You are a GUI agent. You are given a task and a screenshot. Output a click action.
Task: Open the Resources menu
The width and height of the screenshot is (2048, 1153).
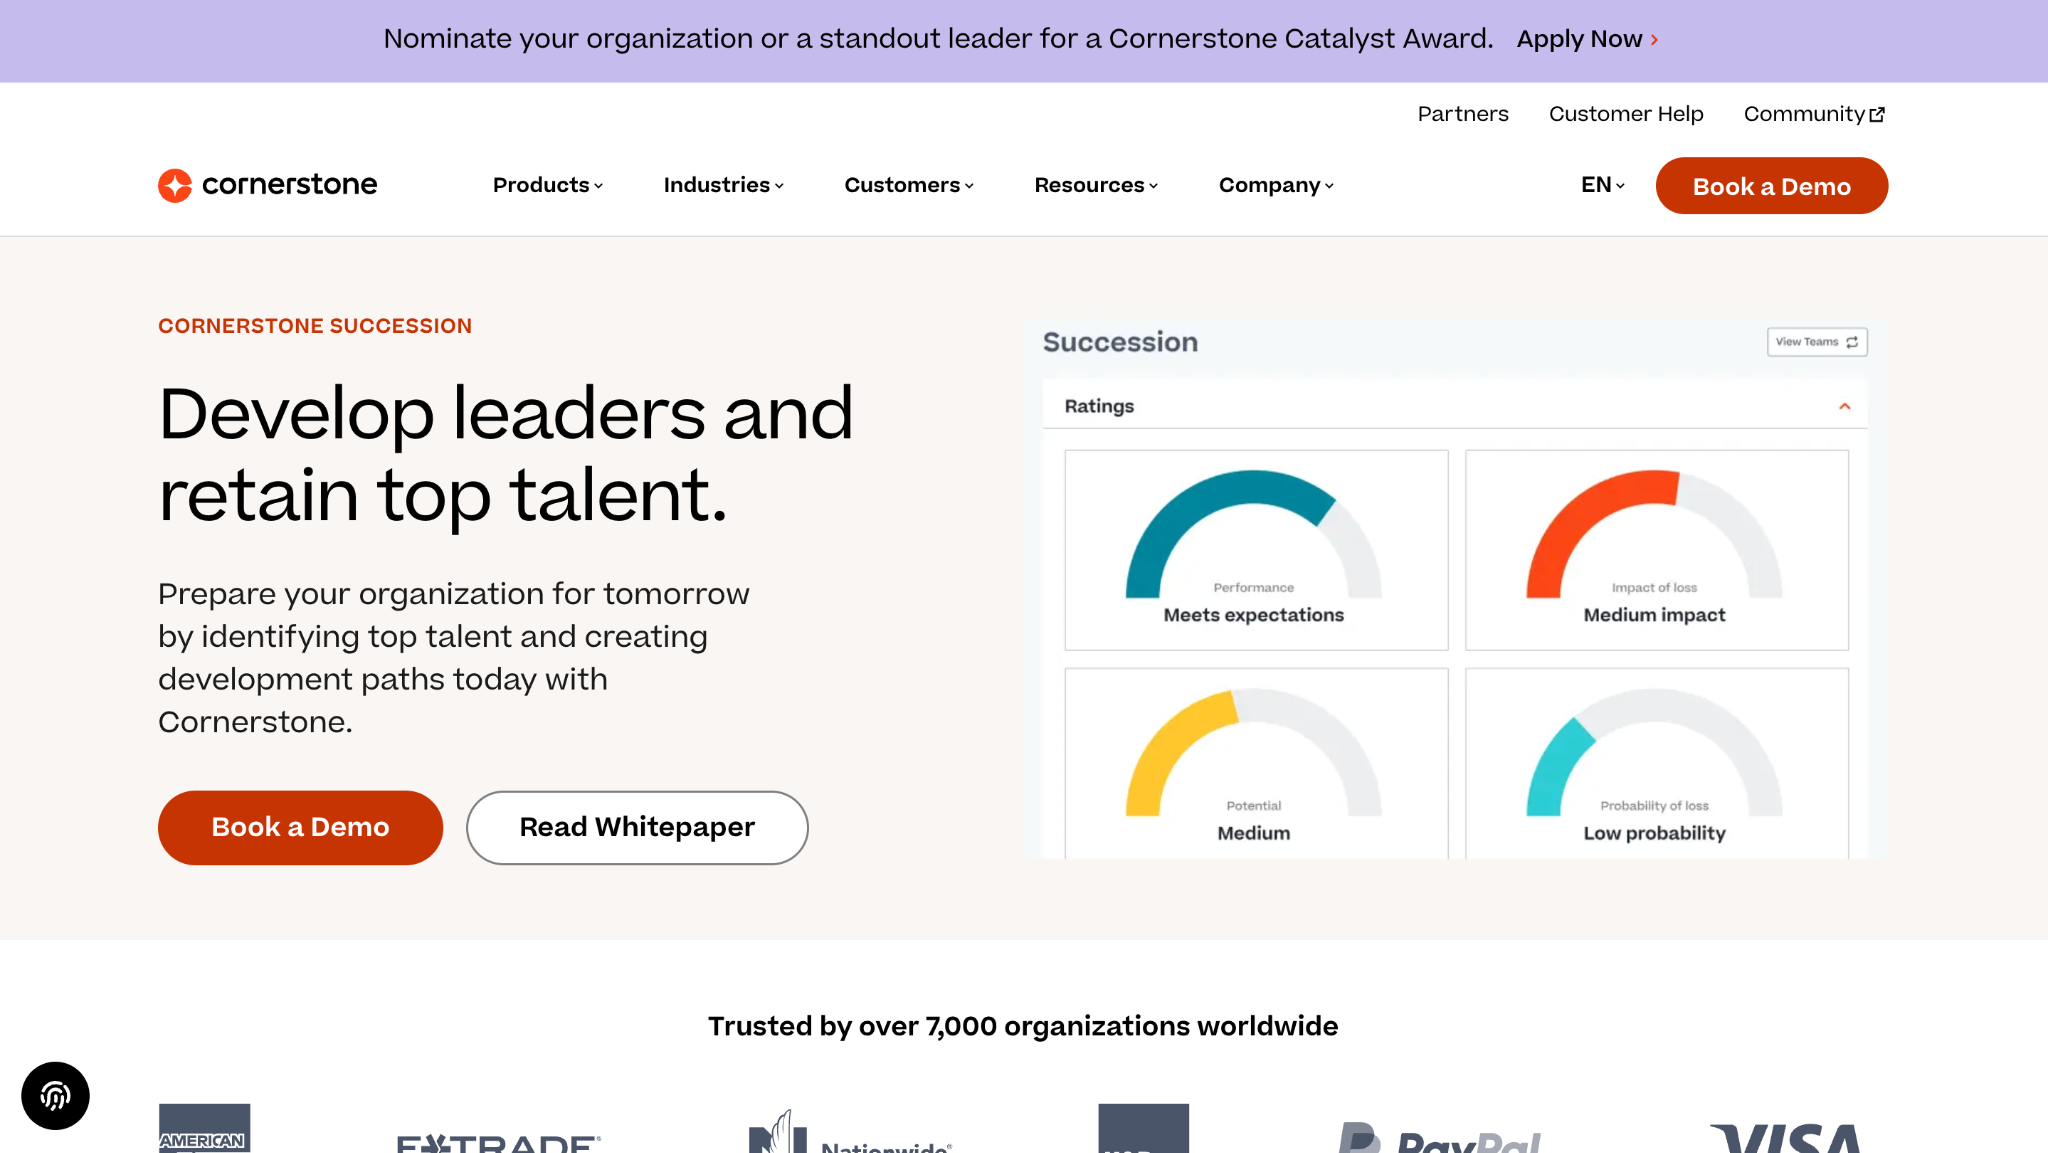1096,185
